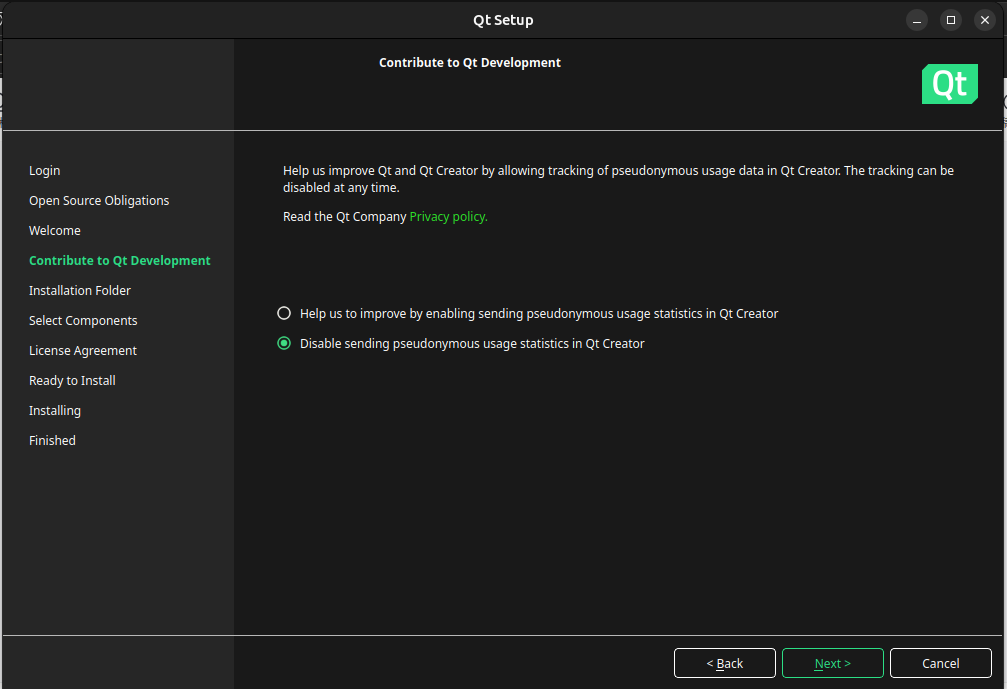
Task: Click Ready to Install step
Action: (x=72, y=381)
